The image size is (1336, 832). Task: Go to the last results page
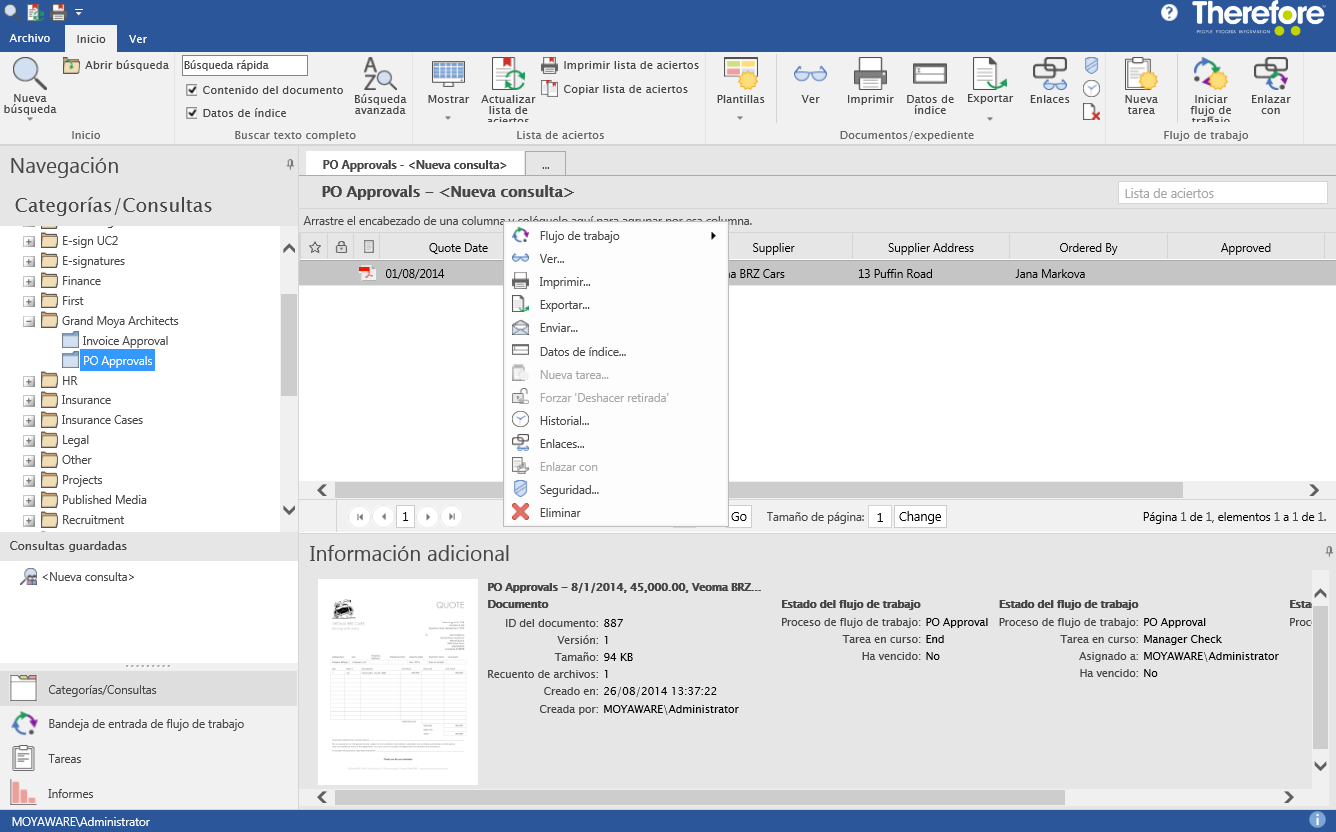point(452,517)
